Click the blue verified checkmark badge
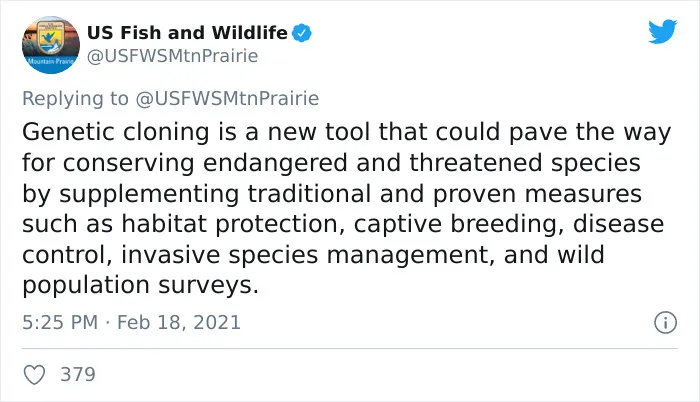Image resolution: width=700 pixels, height=402 pixels. pos(302,33)
